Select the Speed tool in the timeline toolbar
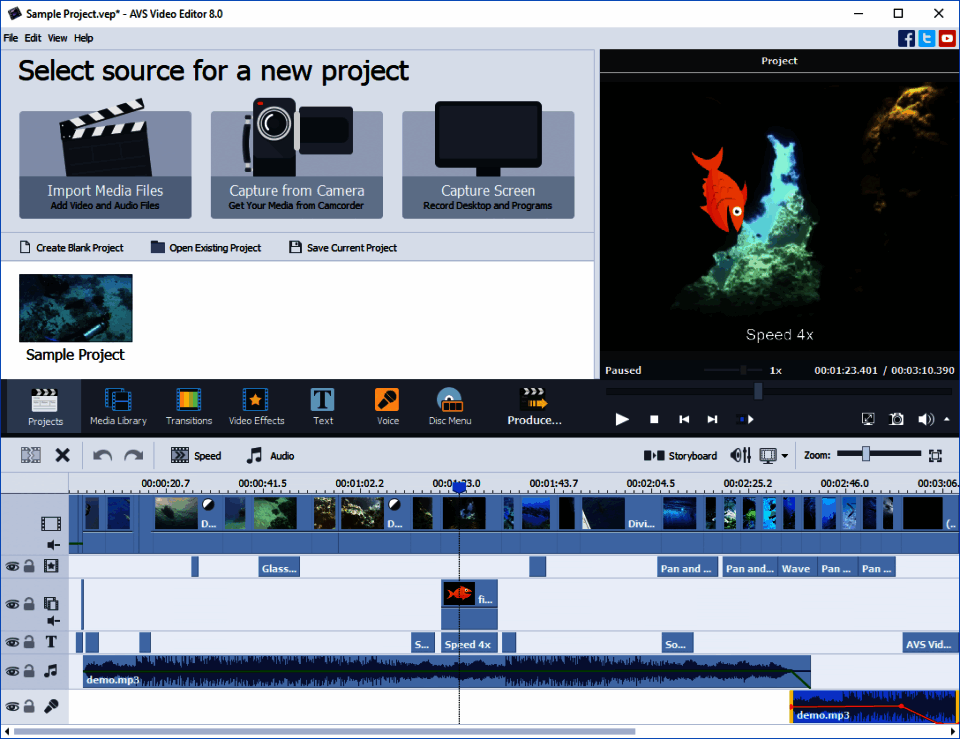The image size is (960, 739). tap(197, 455)
